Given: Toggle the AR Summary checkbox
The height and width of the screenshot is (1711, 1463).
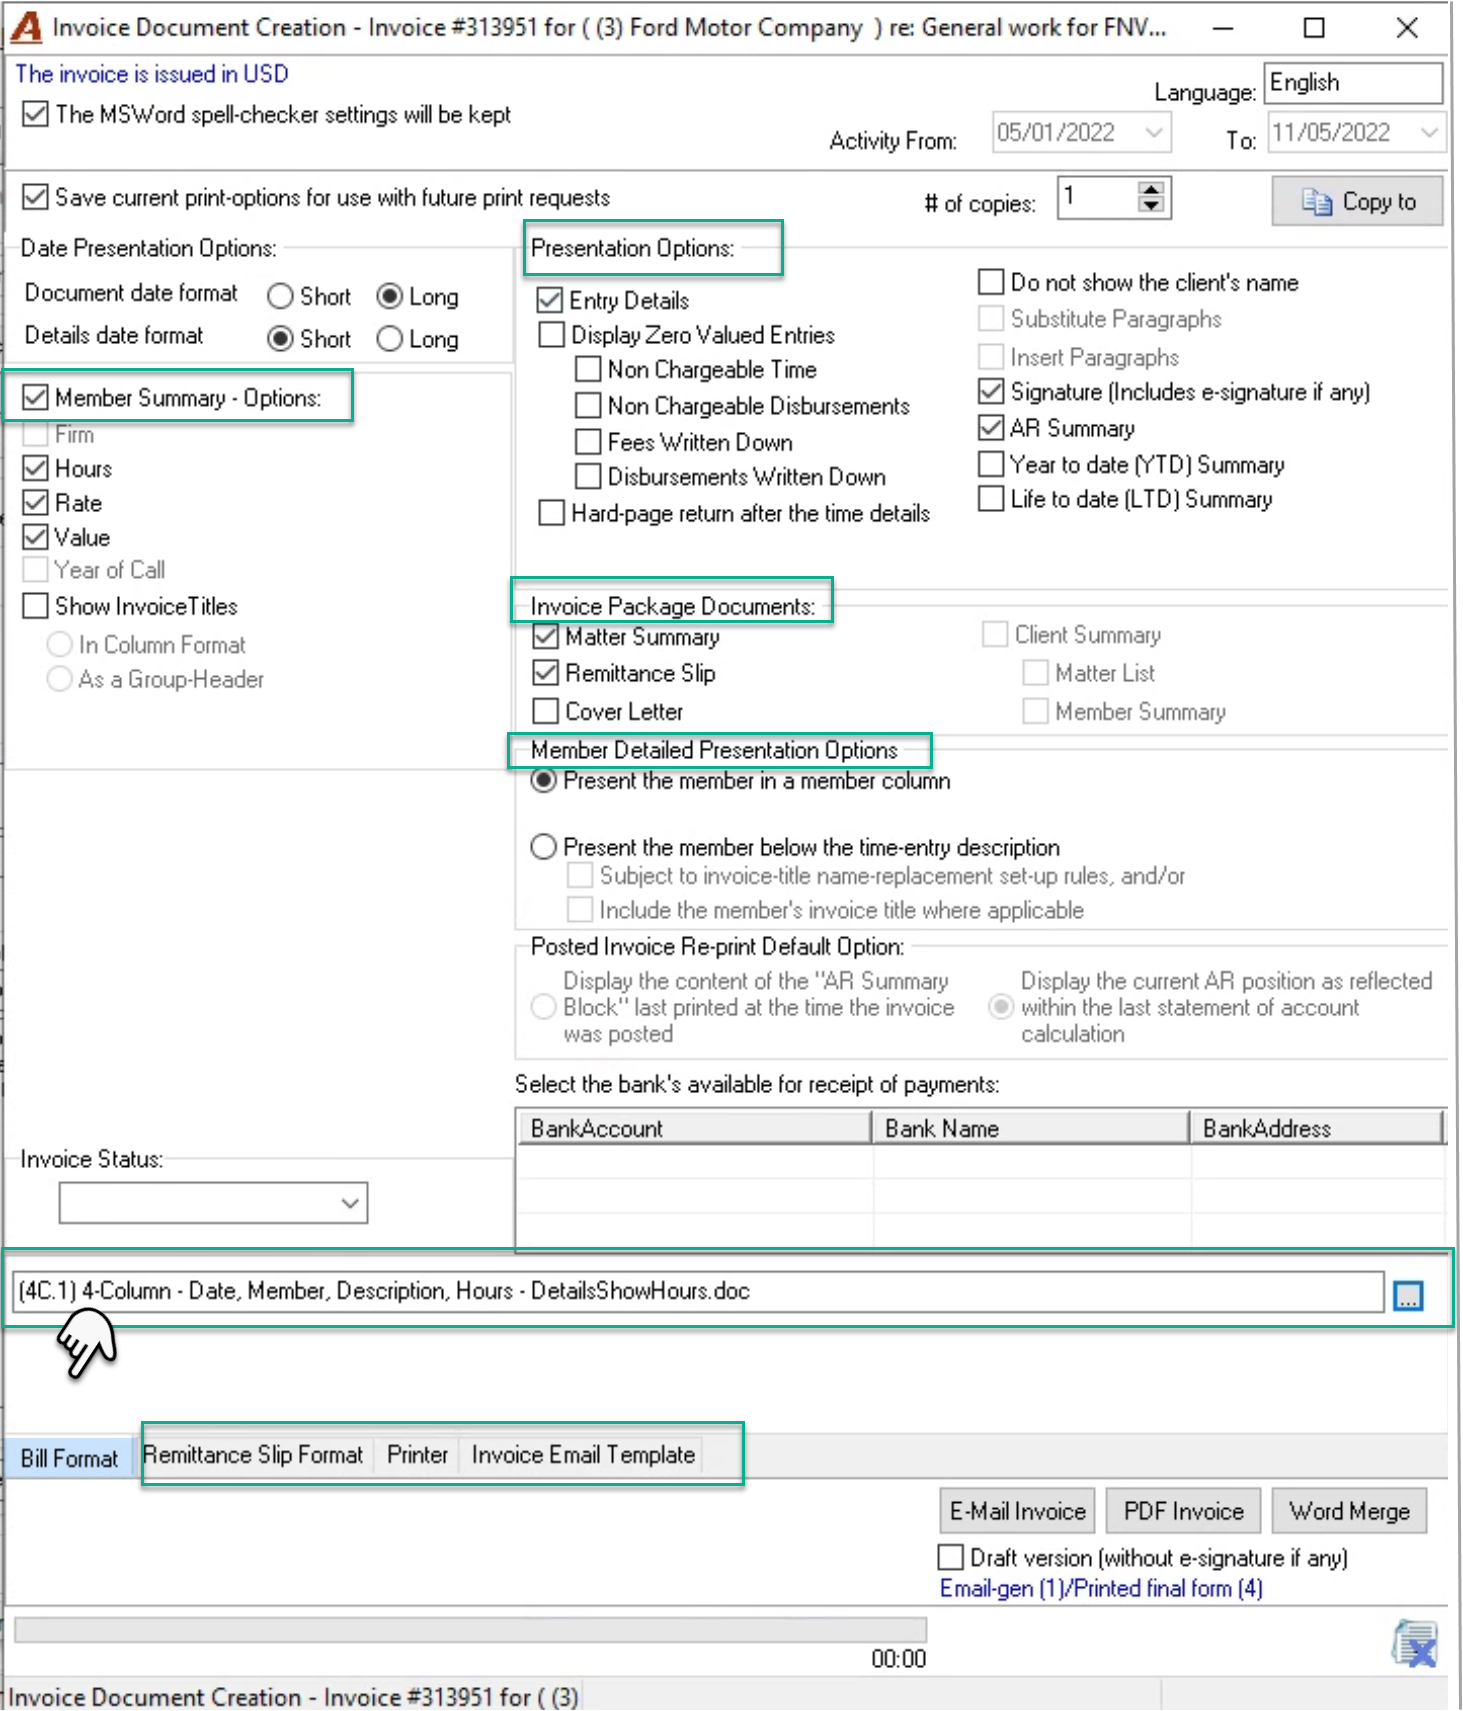Looking at the screenshot, I should tap(991, 428).
